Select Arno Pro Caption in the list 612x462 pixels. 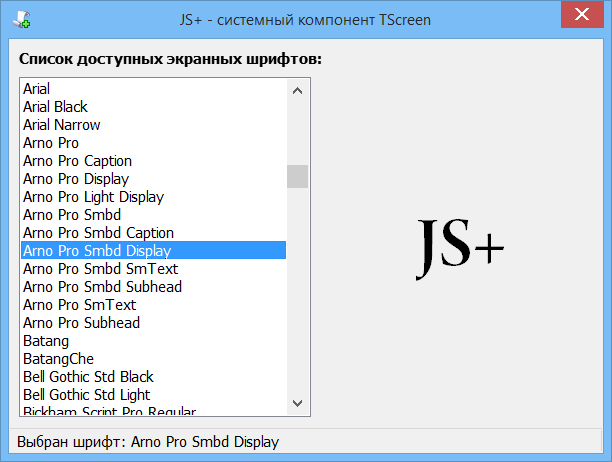[x=153, y=160]
